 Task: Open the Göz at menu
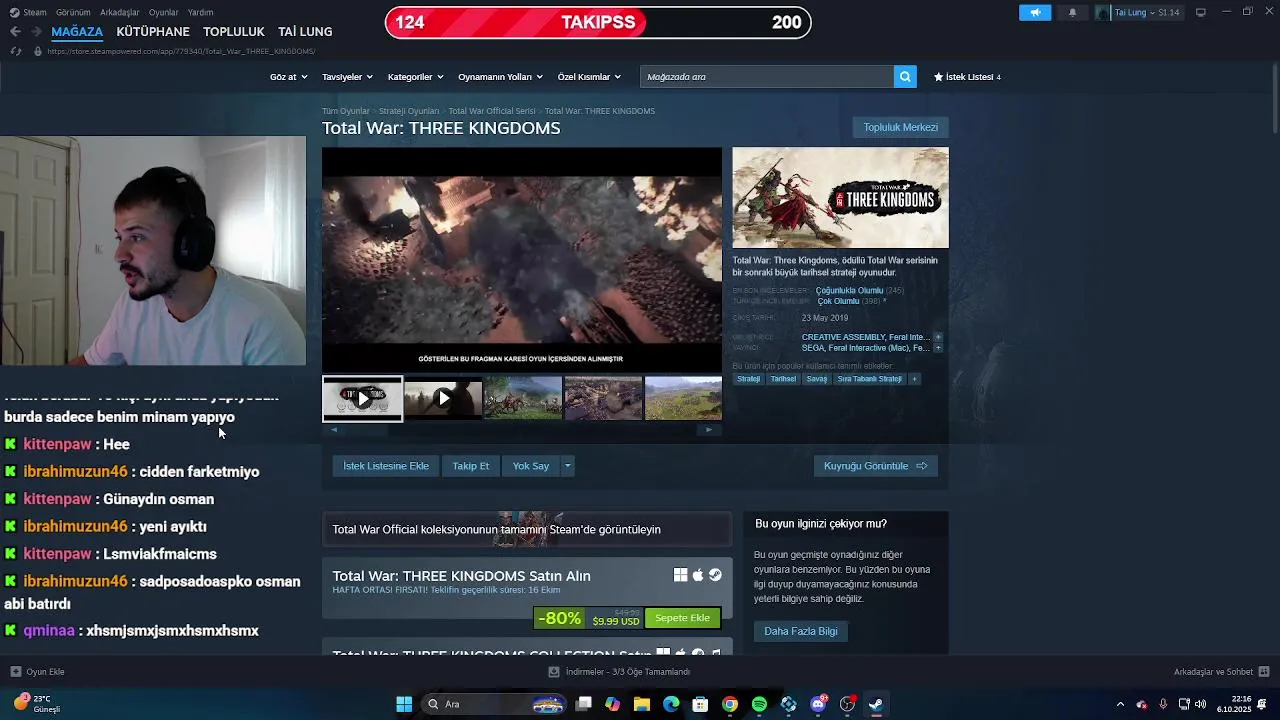pyautogui.click(x=287, y=77)
